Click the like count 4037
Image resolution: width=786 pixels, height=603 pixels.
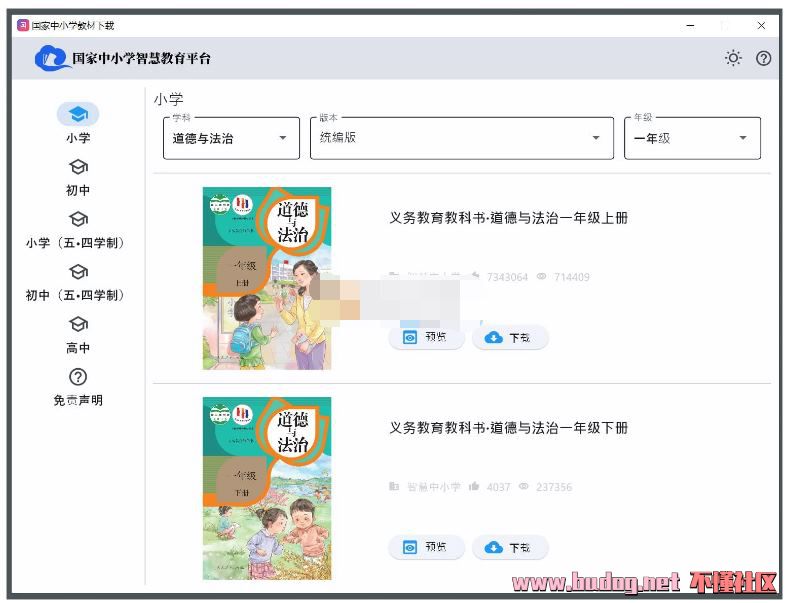498,487
